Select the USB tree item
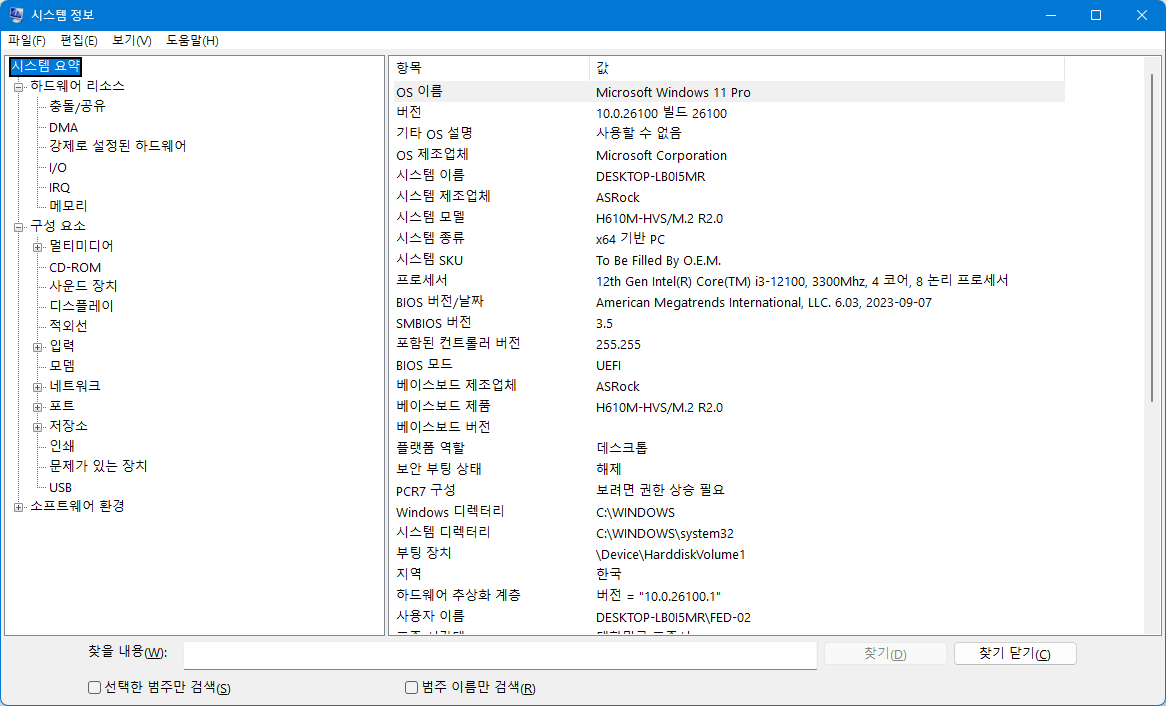The height and width of the screenshot is (706, 1166). pos(60,487)
